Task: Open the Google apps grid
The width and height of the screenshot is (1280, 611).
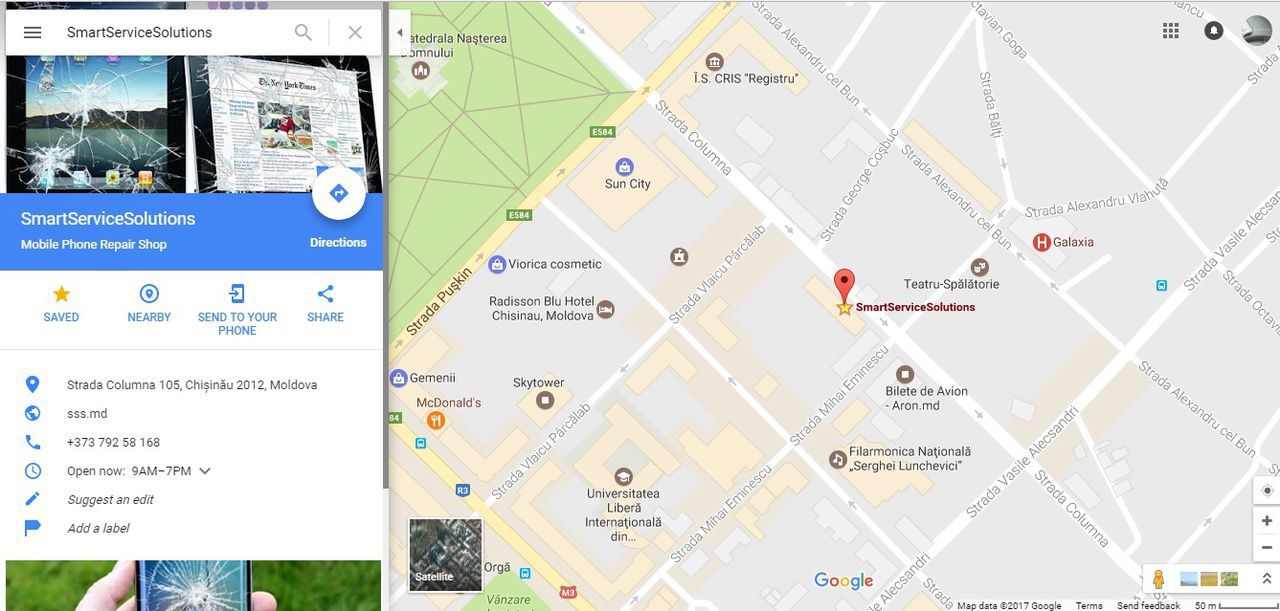Action: pyautogui.click(x=1171, y=31)
